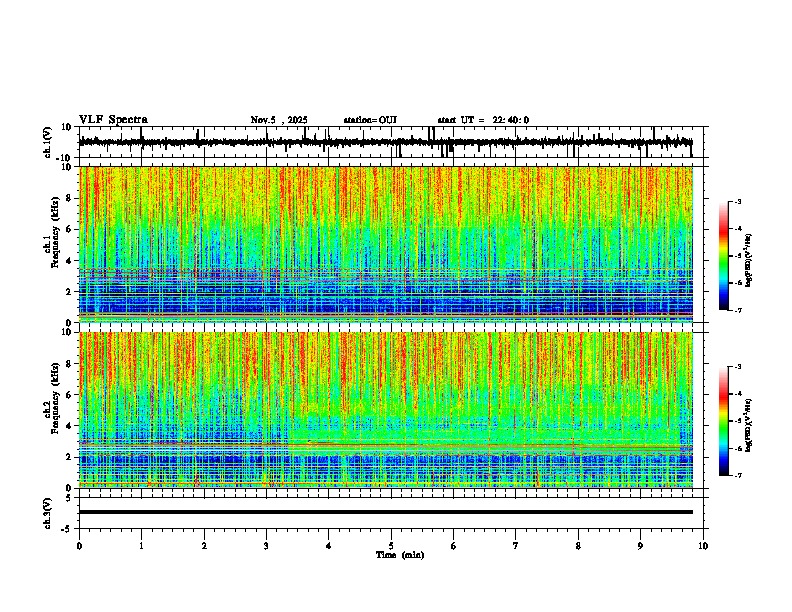Click the ch.1(V) waveform axis label

click(48, 142)
